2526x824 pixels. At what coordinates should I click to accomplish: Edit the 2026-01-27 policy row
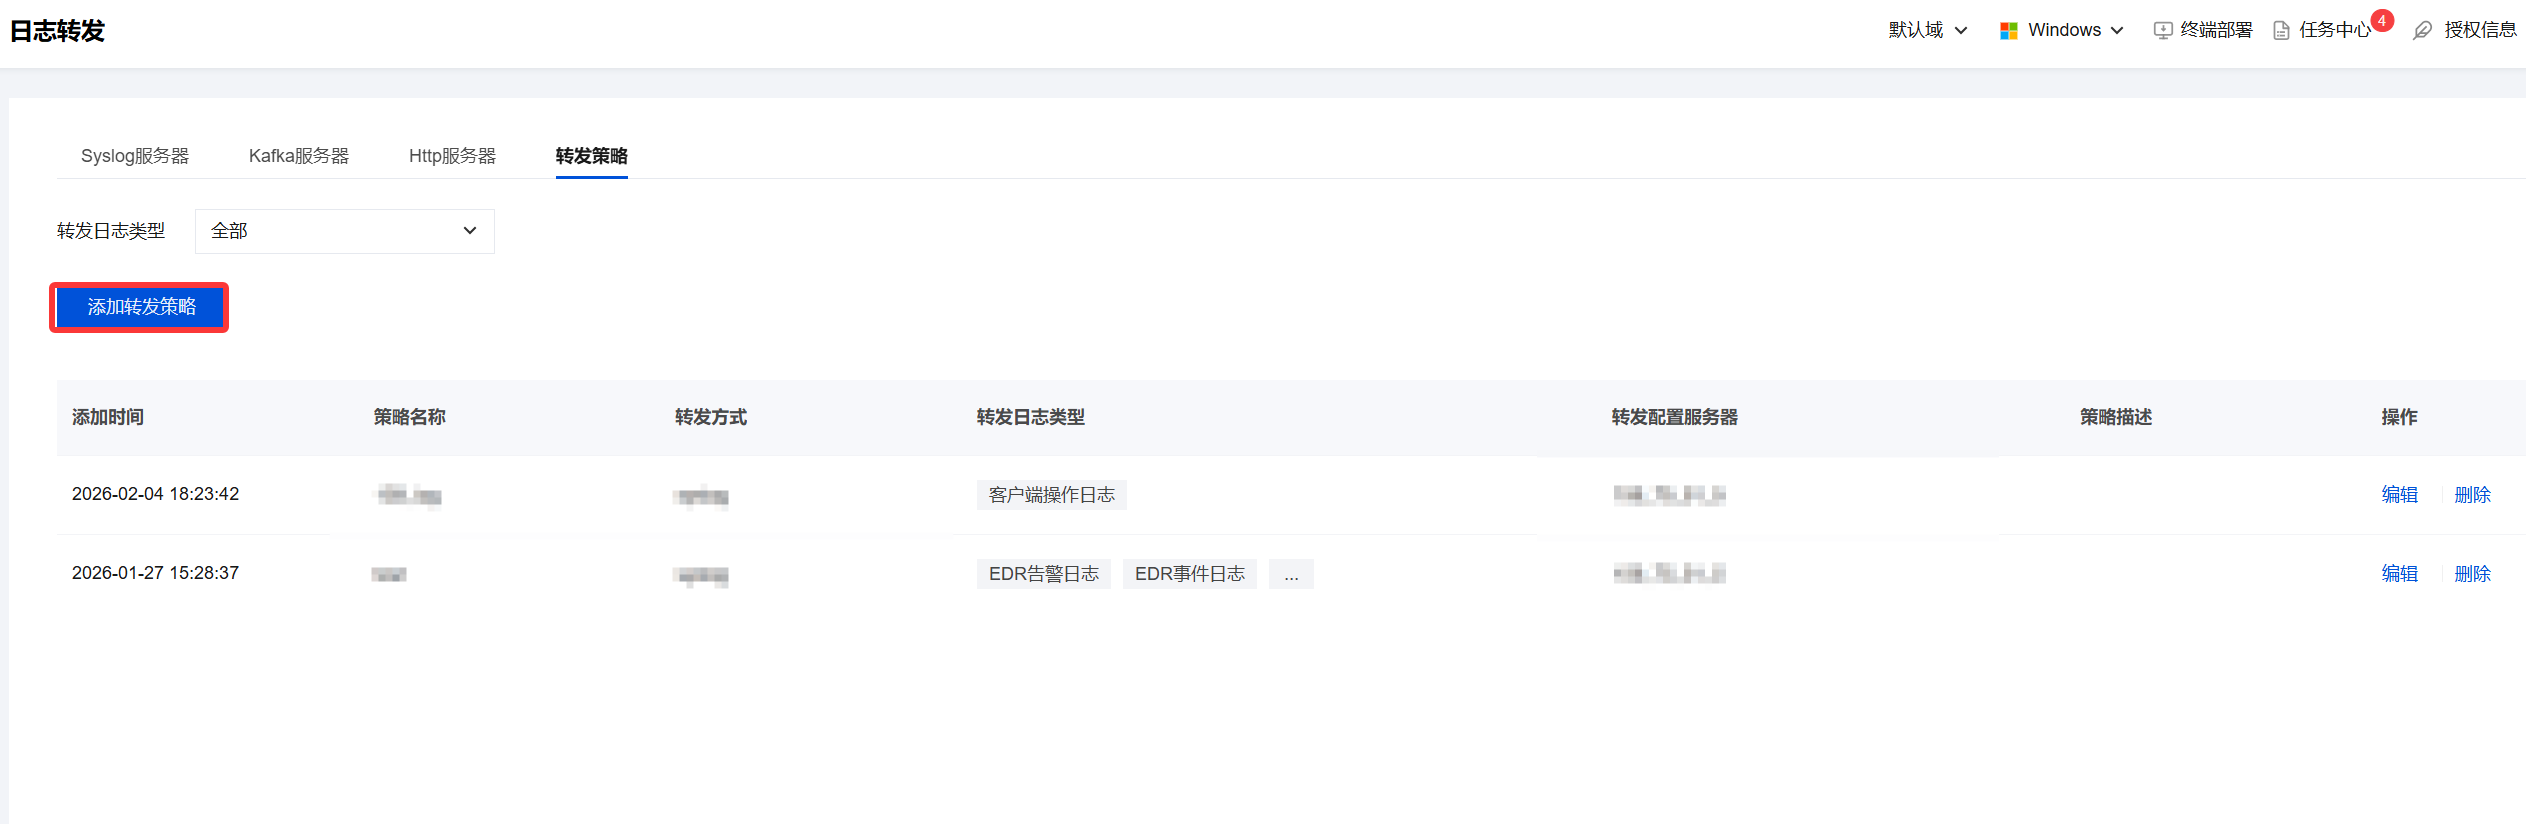[2399, 574]
